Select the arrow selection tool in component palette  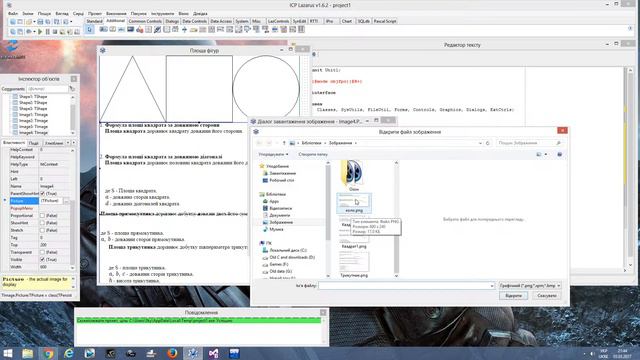pyautogui.click(x=89, y=29)
